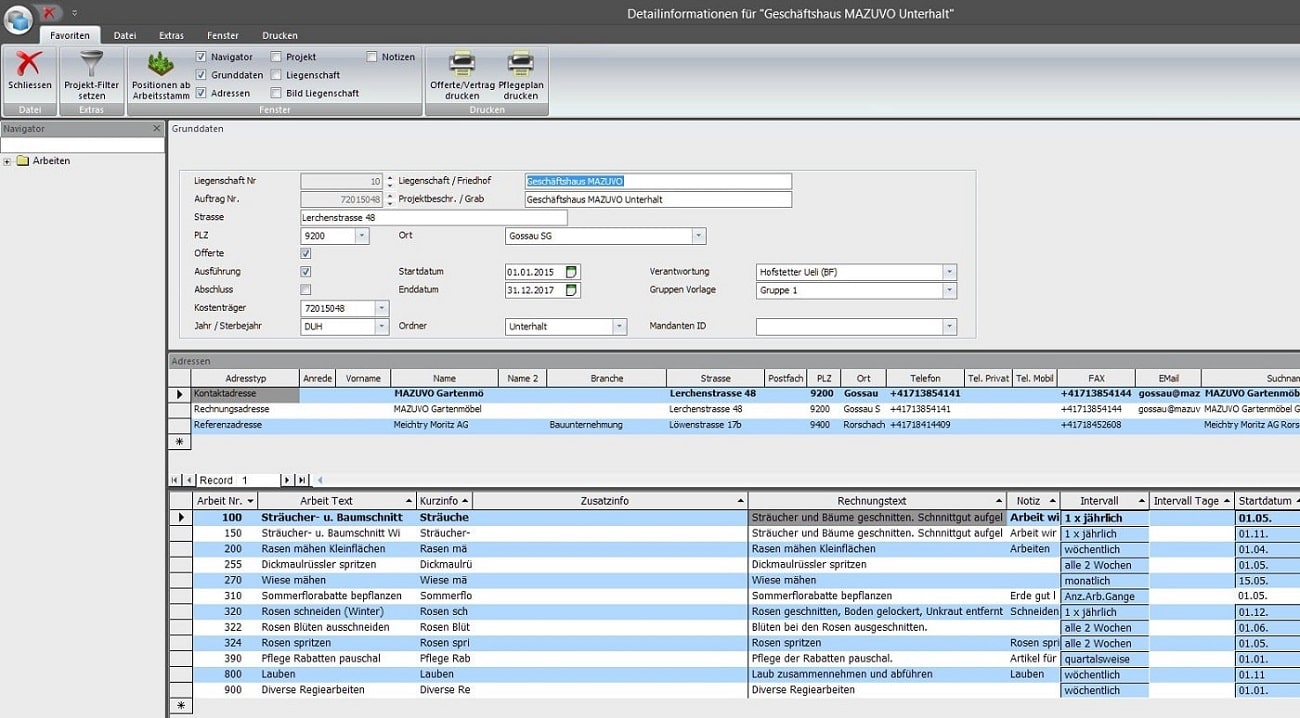The image size is (1300, 718).
Task: Select the Referenzadresse row
Action: point(735,425)
